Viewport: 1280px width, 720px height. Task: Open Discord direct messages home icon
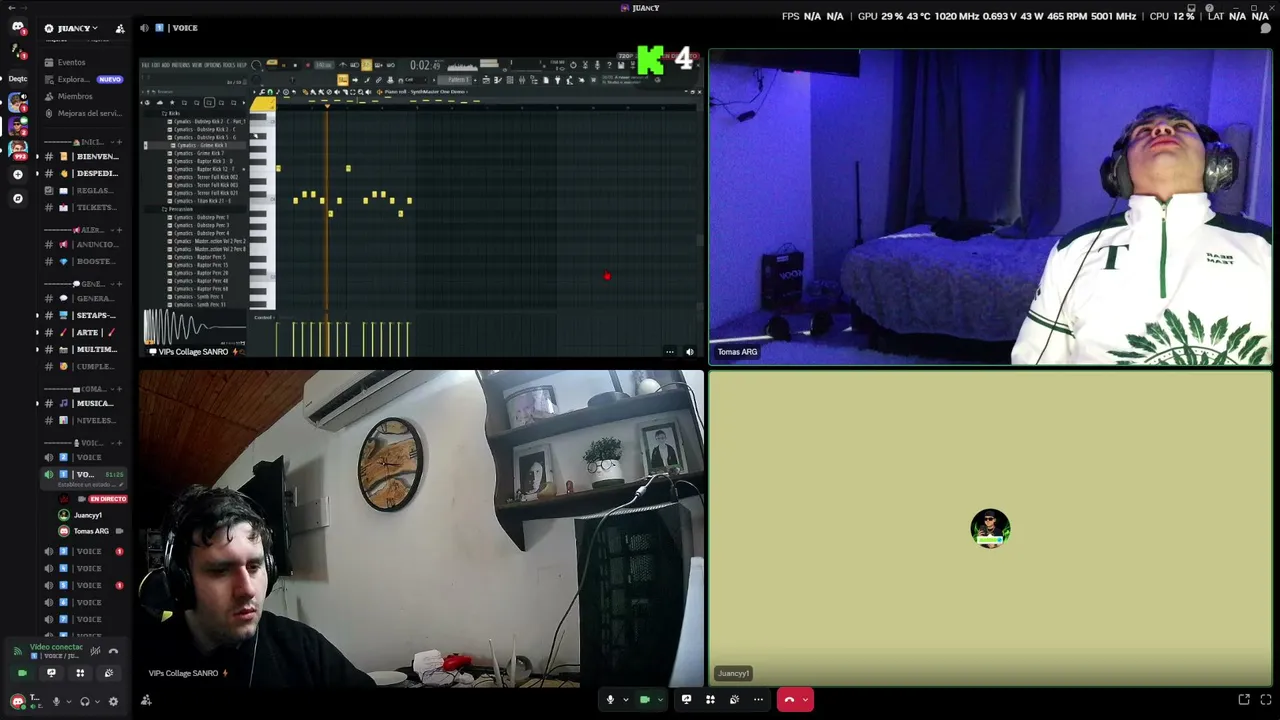(17, 28)
